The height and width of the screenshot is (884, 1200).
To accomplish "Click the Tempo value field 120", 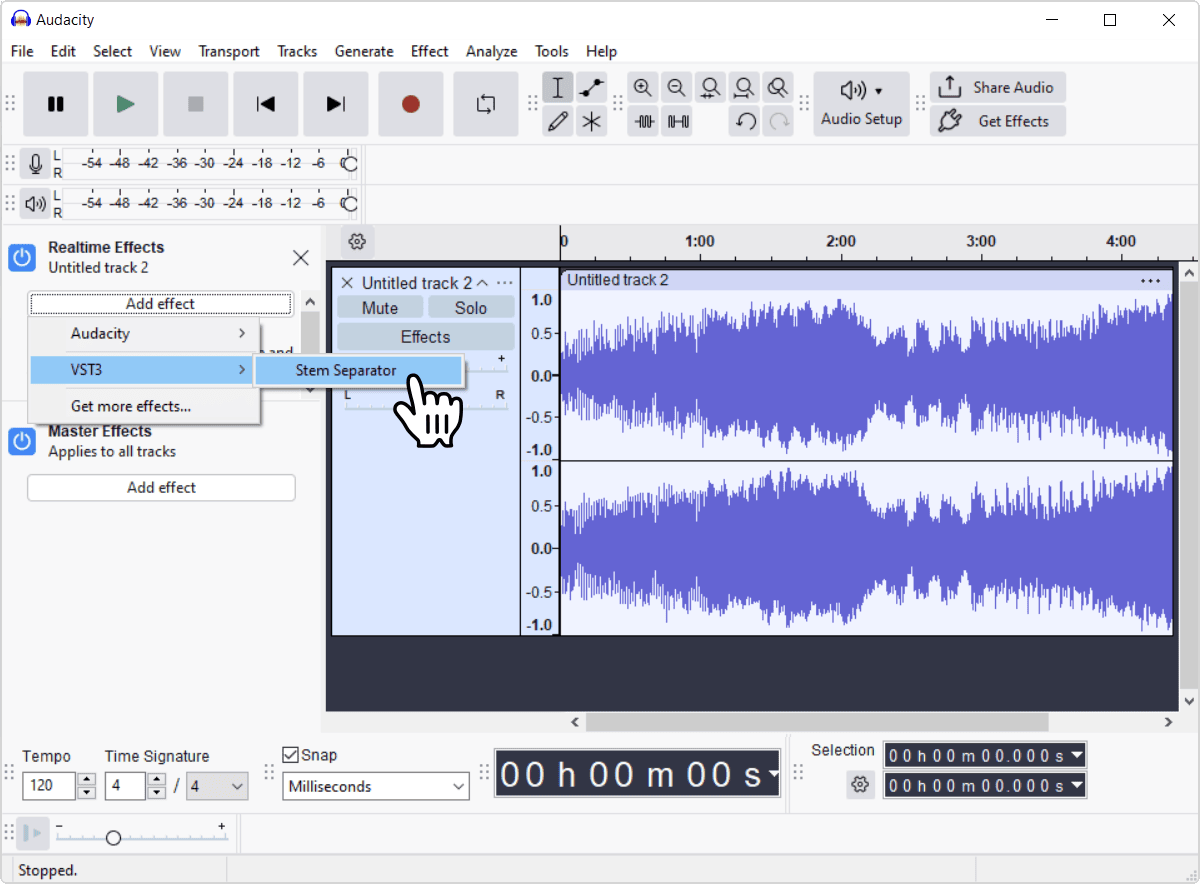I will pos(49,786).
